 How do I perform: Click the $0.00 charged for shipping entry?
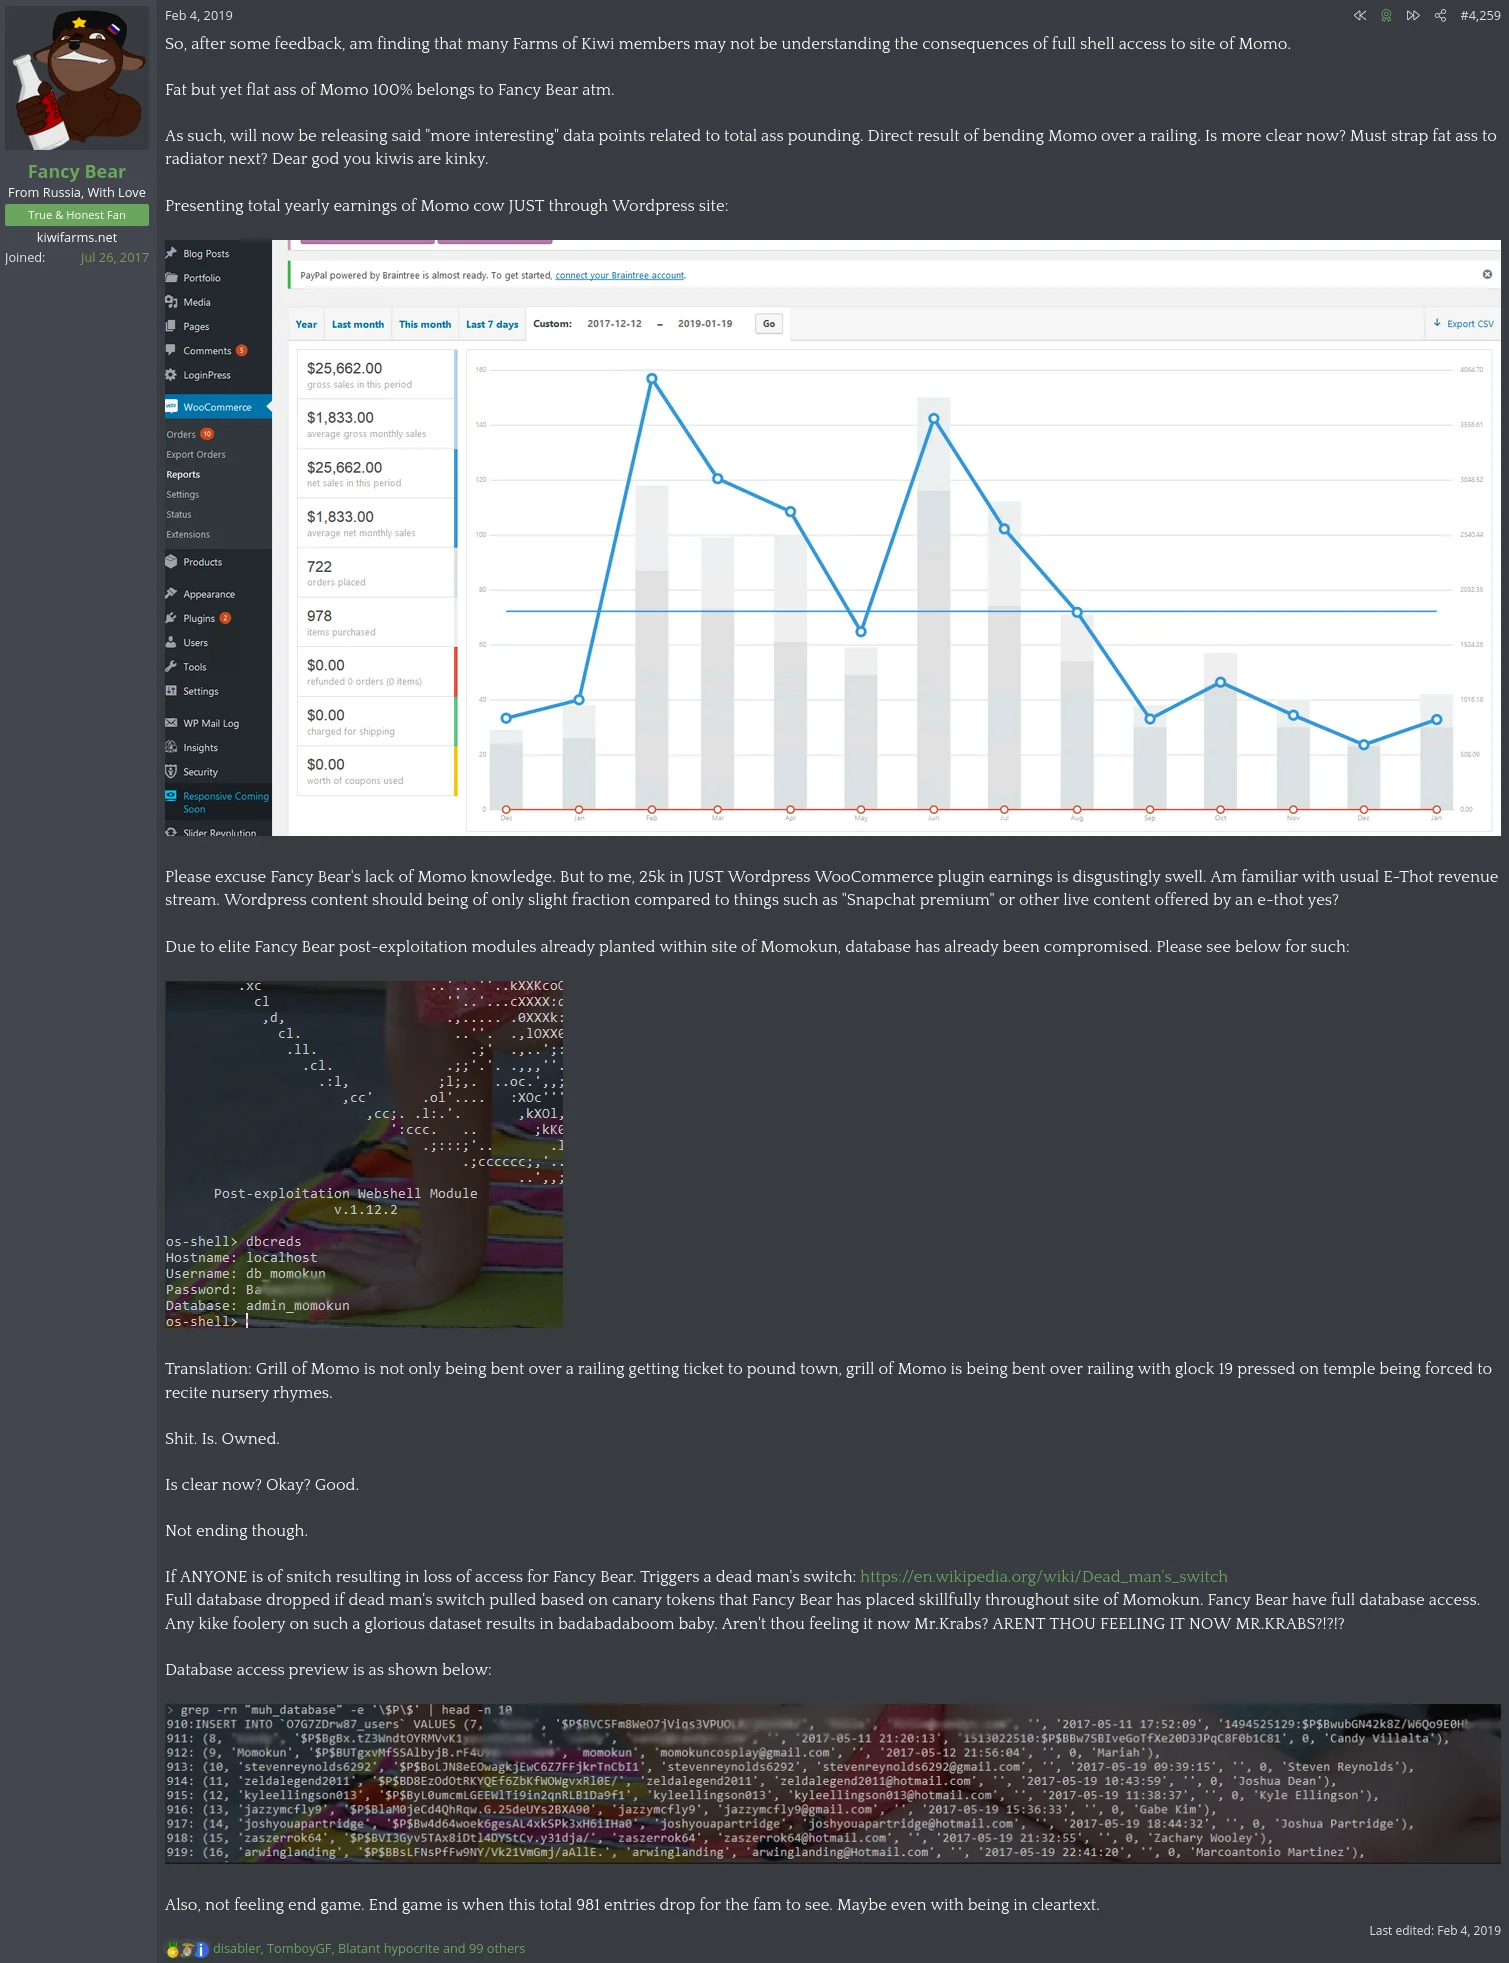pyautogui.click(x=376, y=721)
